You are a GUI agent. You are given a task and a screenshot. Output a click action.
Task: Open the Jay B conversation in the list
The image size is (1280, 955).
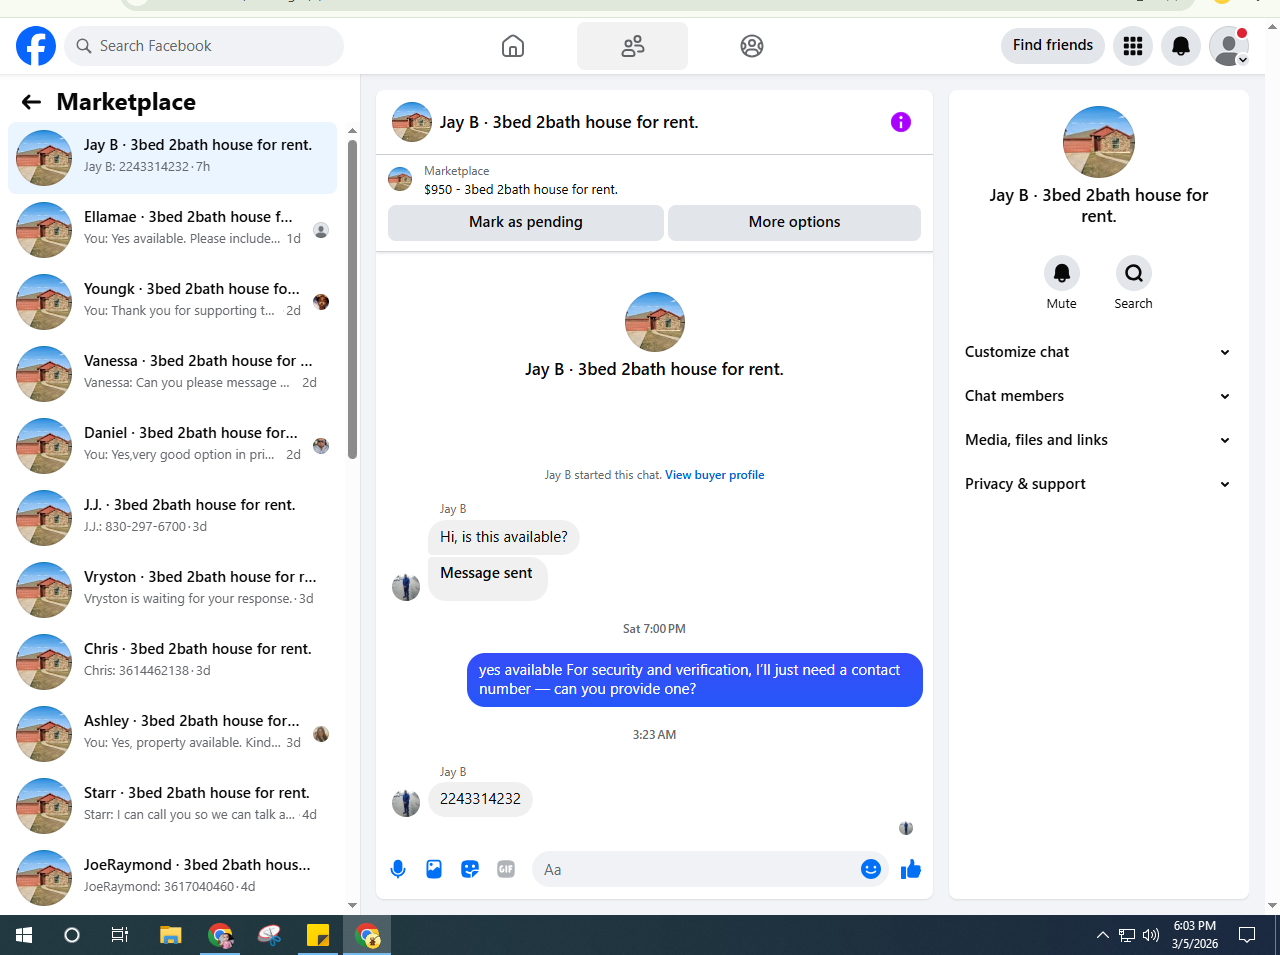pyautogui.click(x=172, y=157)
